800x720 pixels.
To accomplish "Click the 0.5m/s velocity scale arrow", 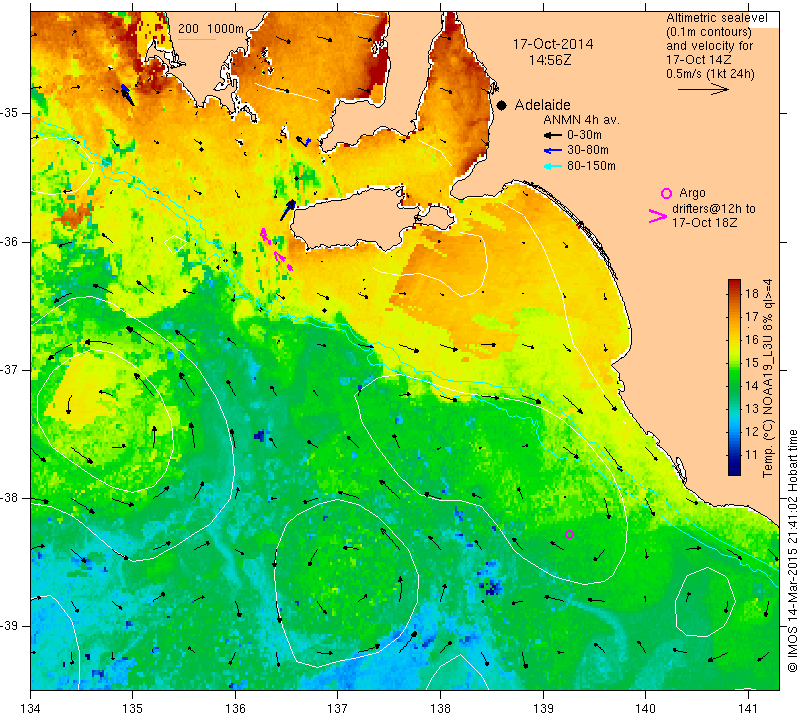I will pyautogui.click(x=703, y=89).
